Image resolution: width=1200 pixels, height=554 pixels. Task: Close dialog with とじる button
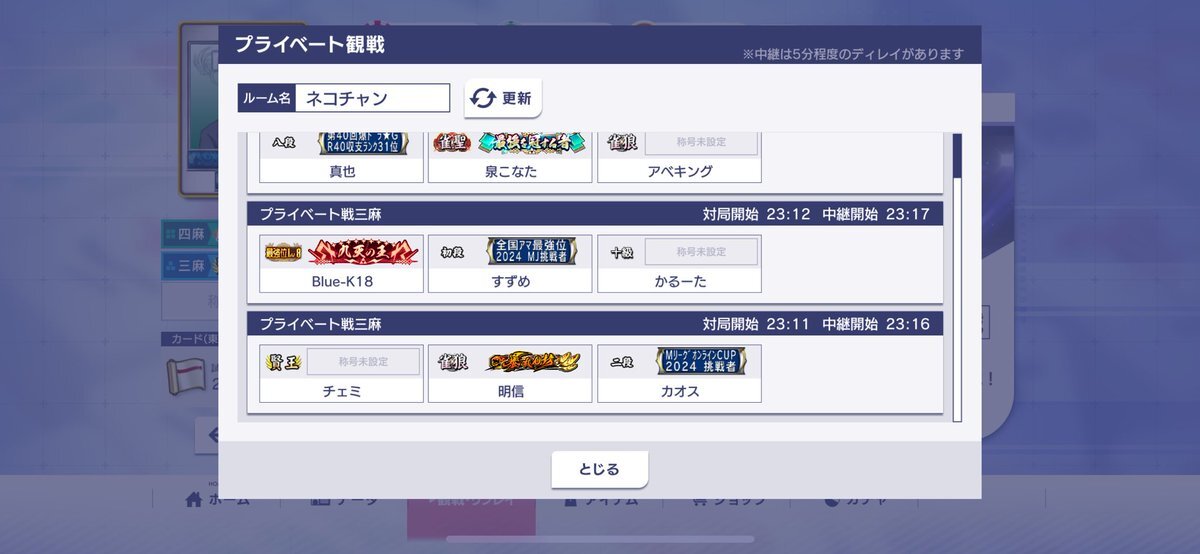tap(600, 469)
